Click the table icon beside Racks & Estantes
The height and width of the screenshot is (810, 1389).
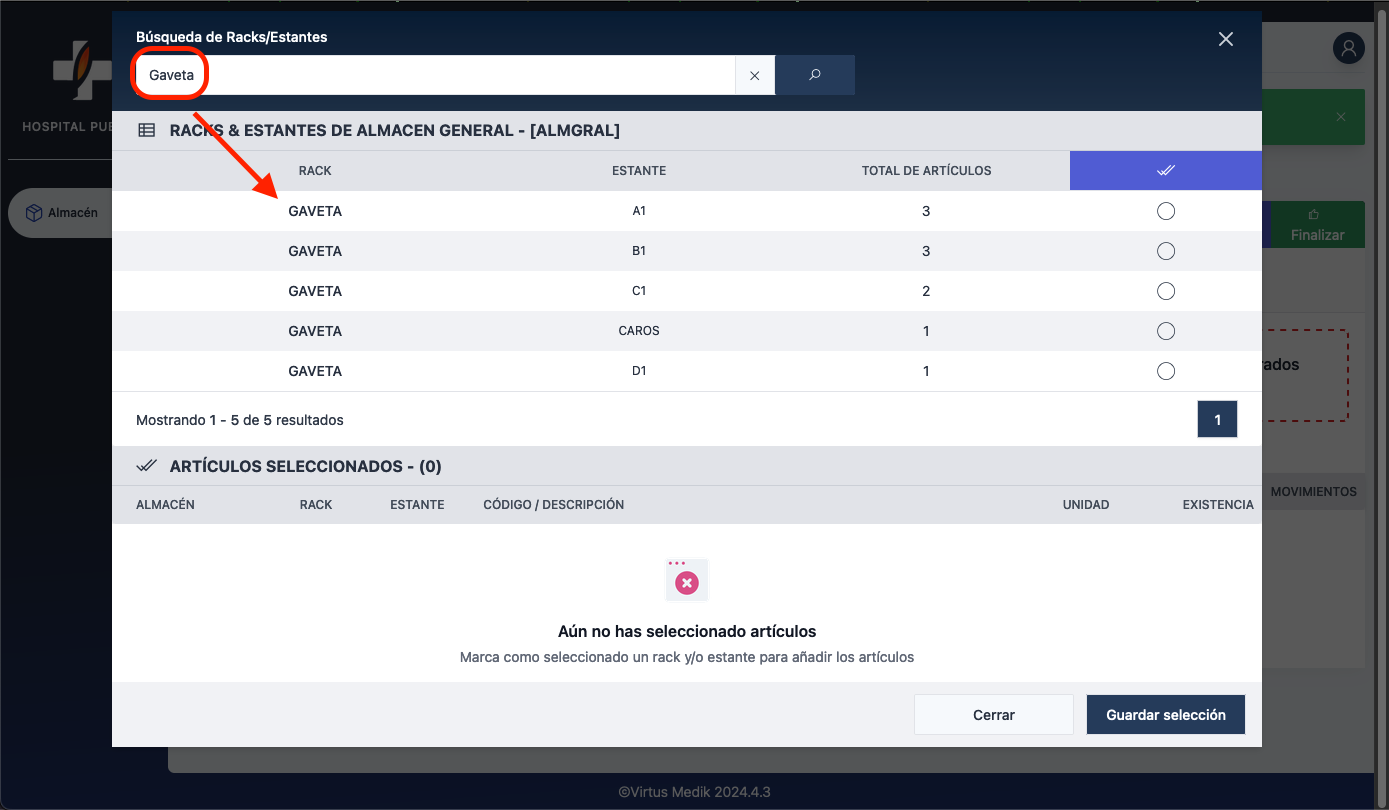point(146,130)
